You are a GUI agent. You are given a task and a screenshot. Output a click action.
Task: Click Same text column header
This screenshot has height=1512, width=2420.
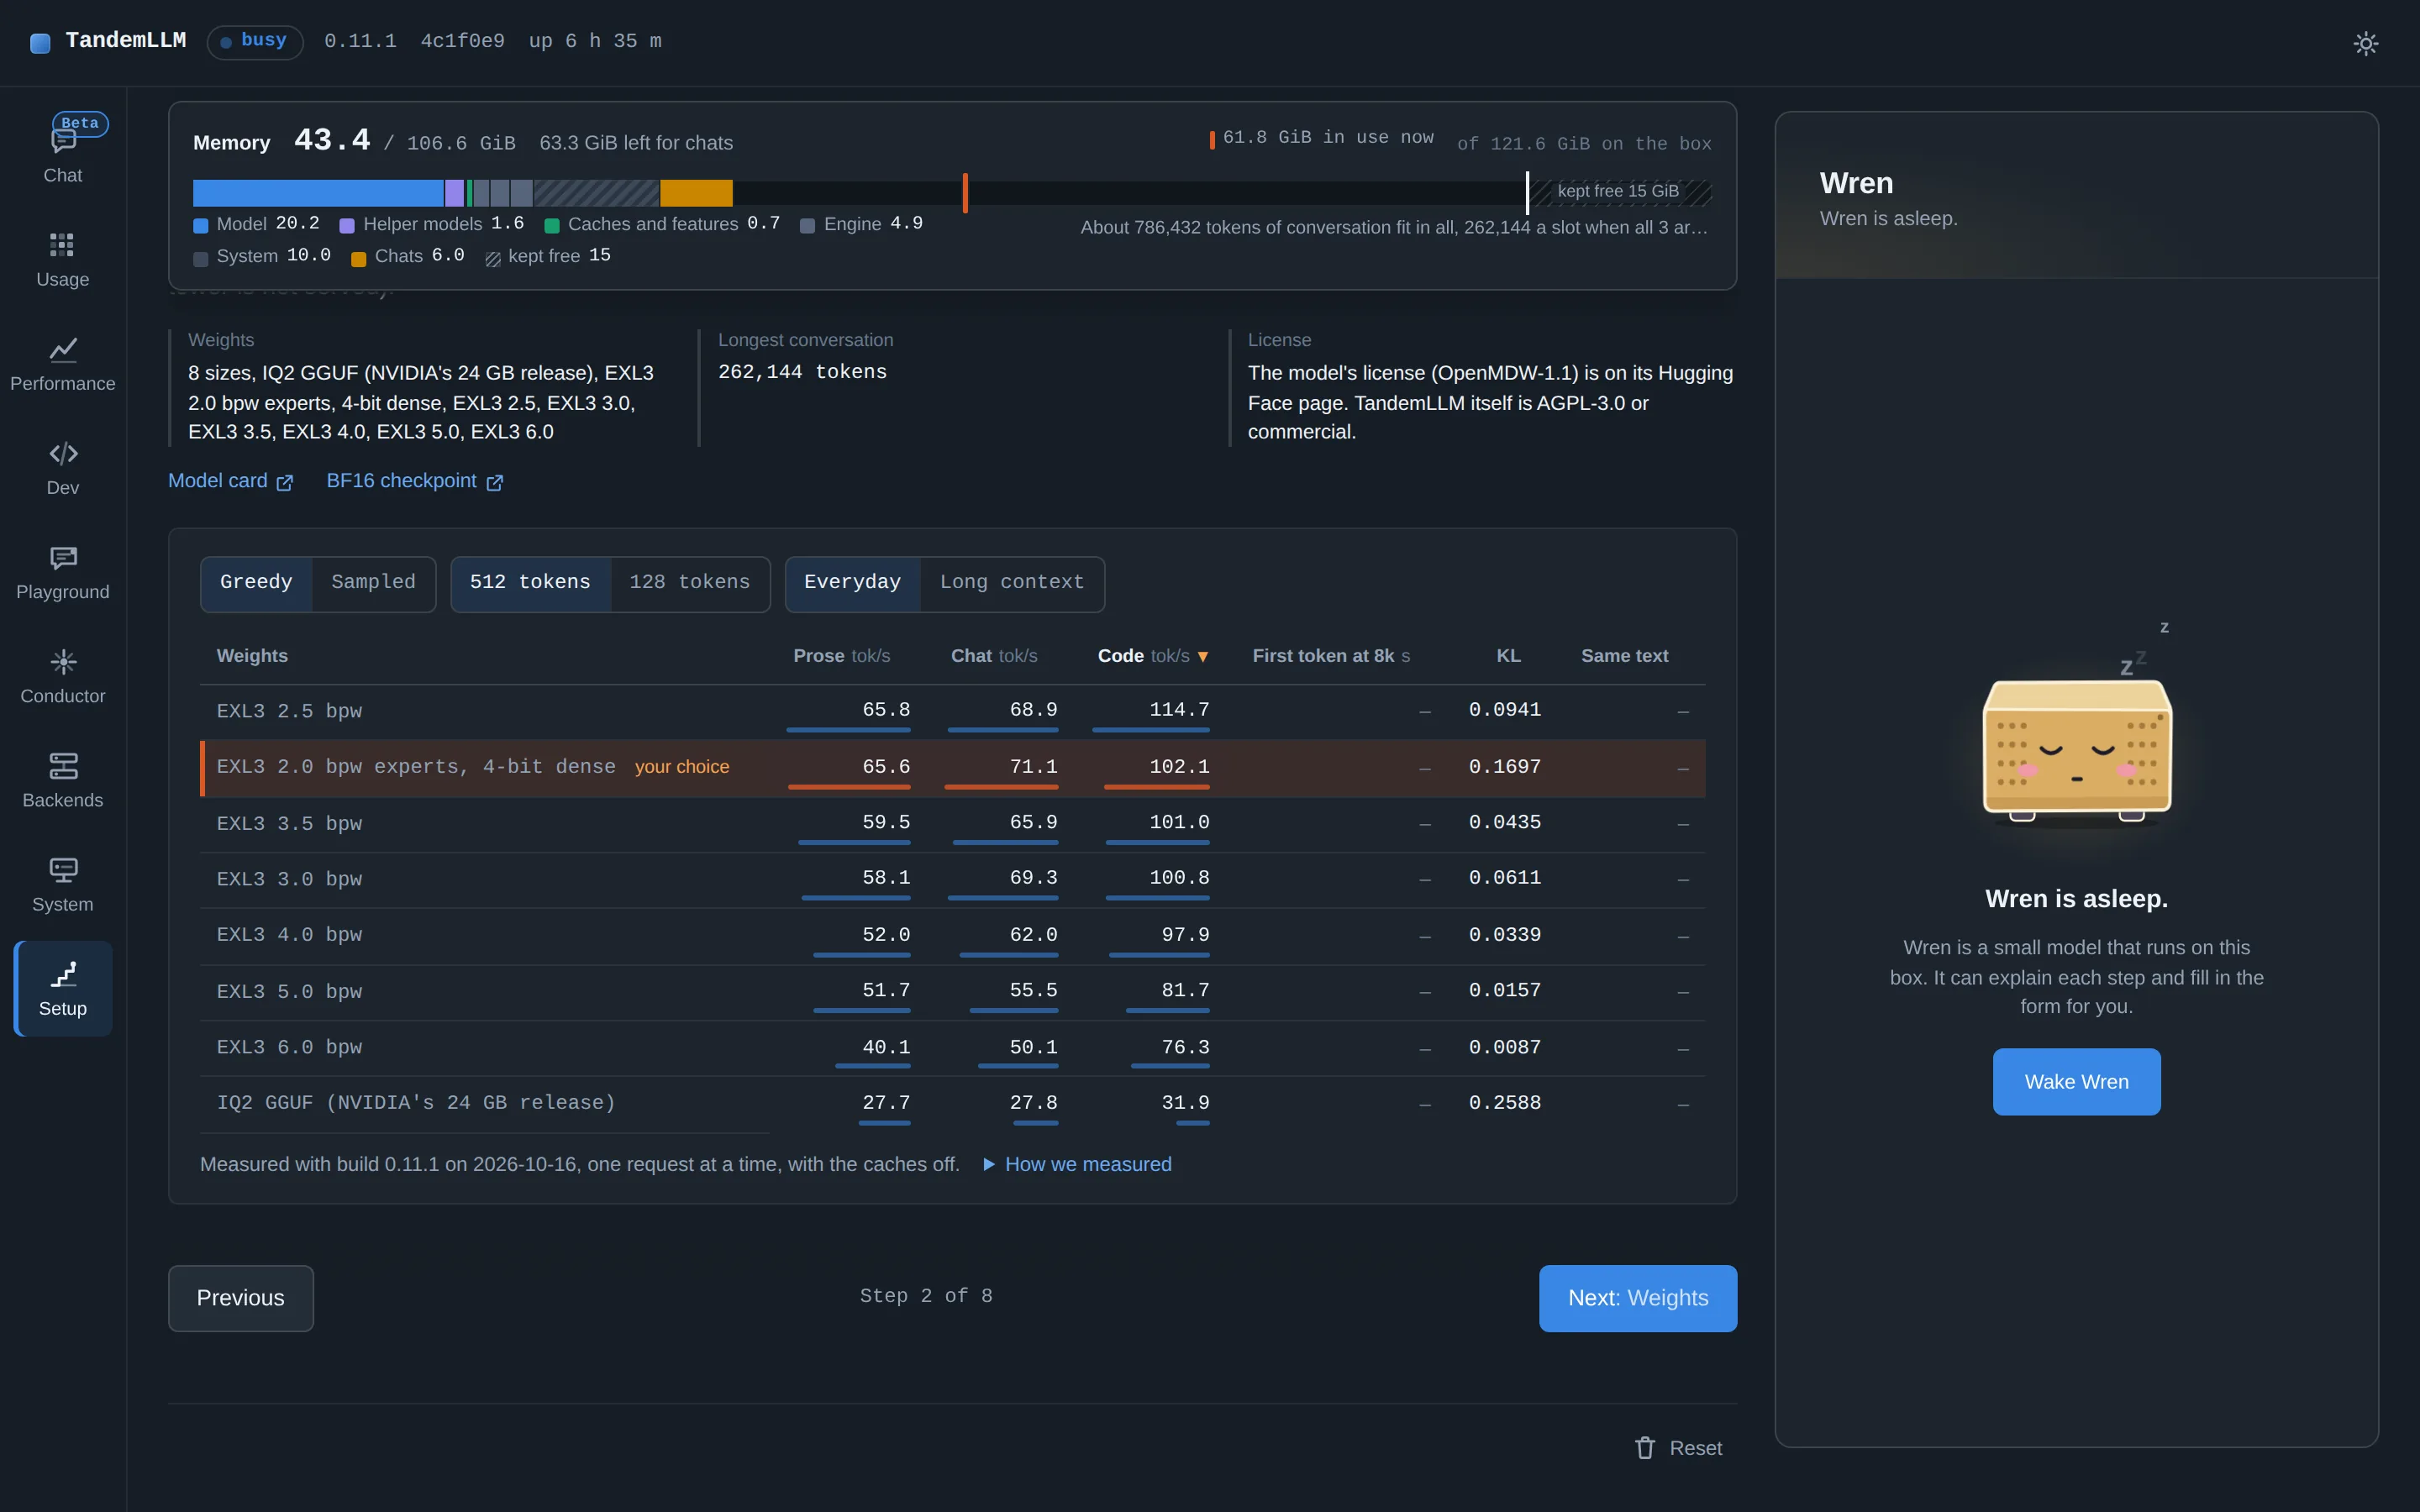pos(1624,656)
